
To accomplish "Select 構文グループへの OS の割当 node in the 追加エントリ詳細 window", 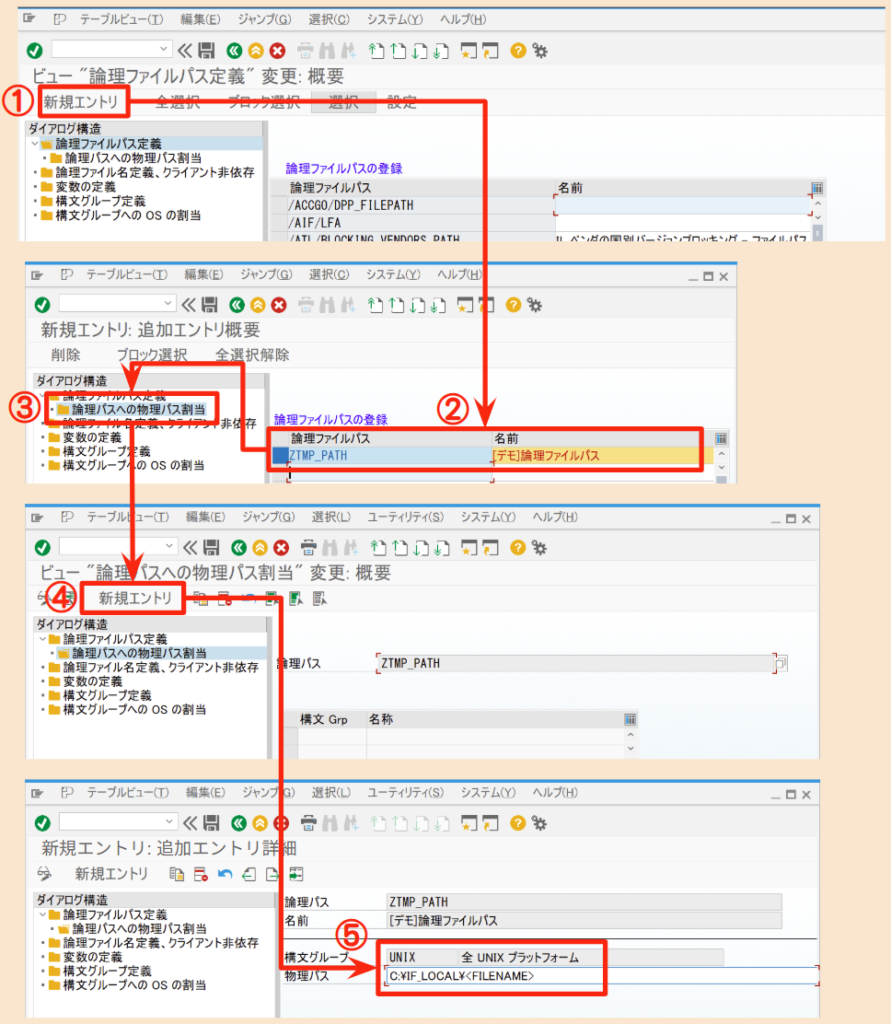I will pyautogui.click(x=134, y=985).
